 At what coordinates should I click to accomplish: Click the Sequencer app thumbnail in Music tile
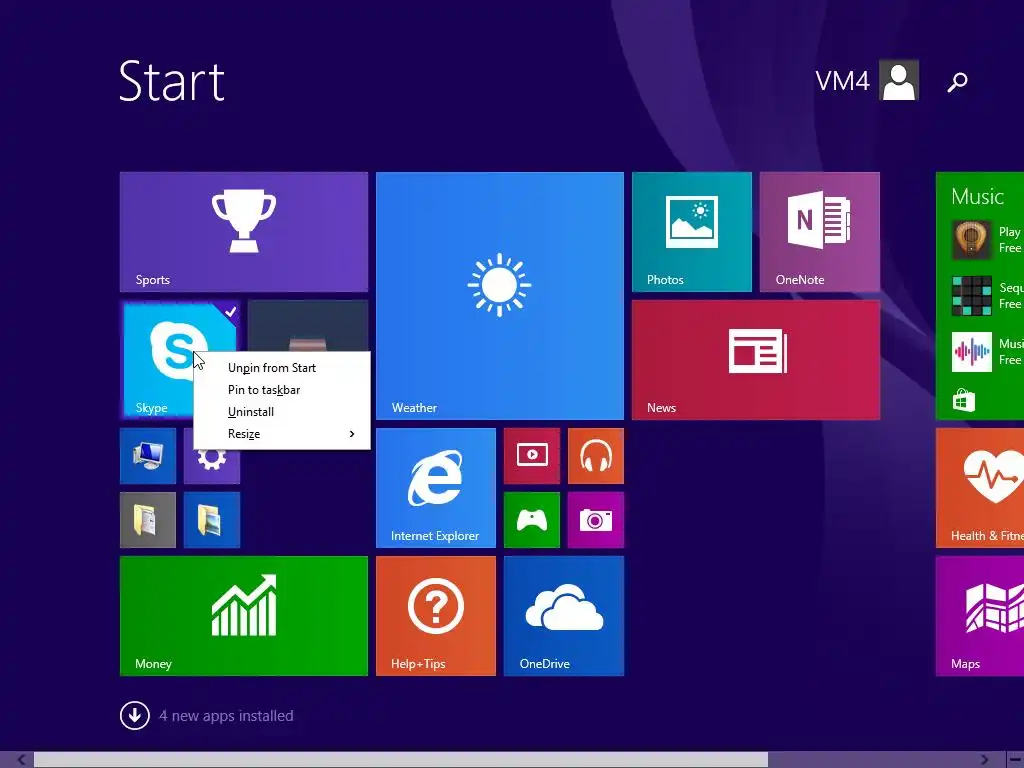click(x=971, y=296)
